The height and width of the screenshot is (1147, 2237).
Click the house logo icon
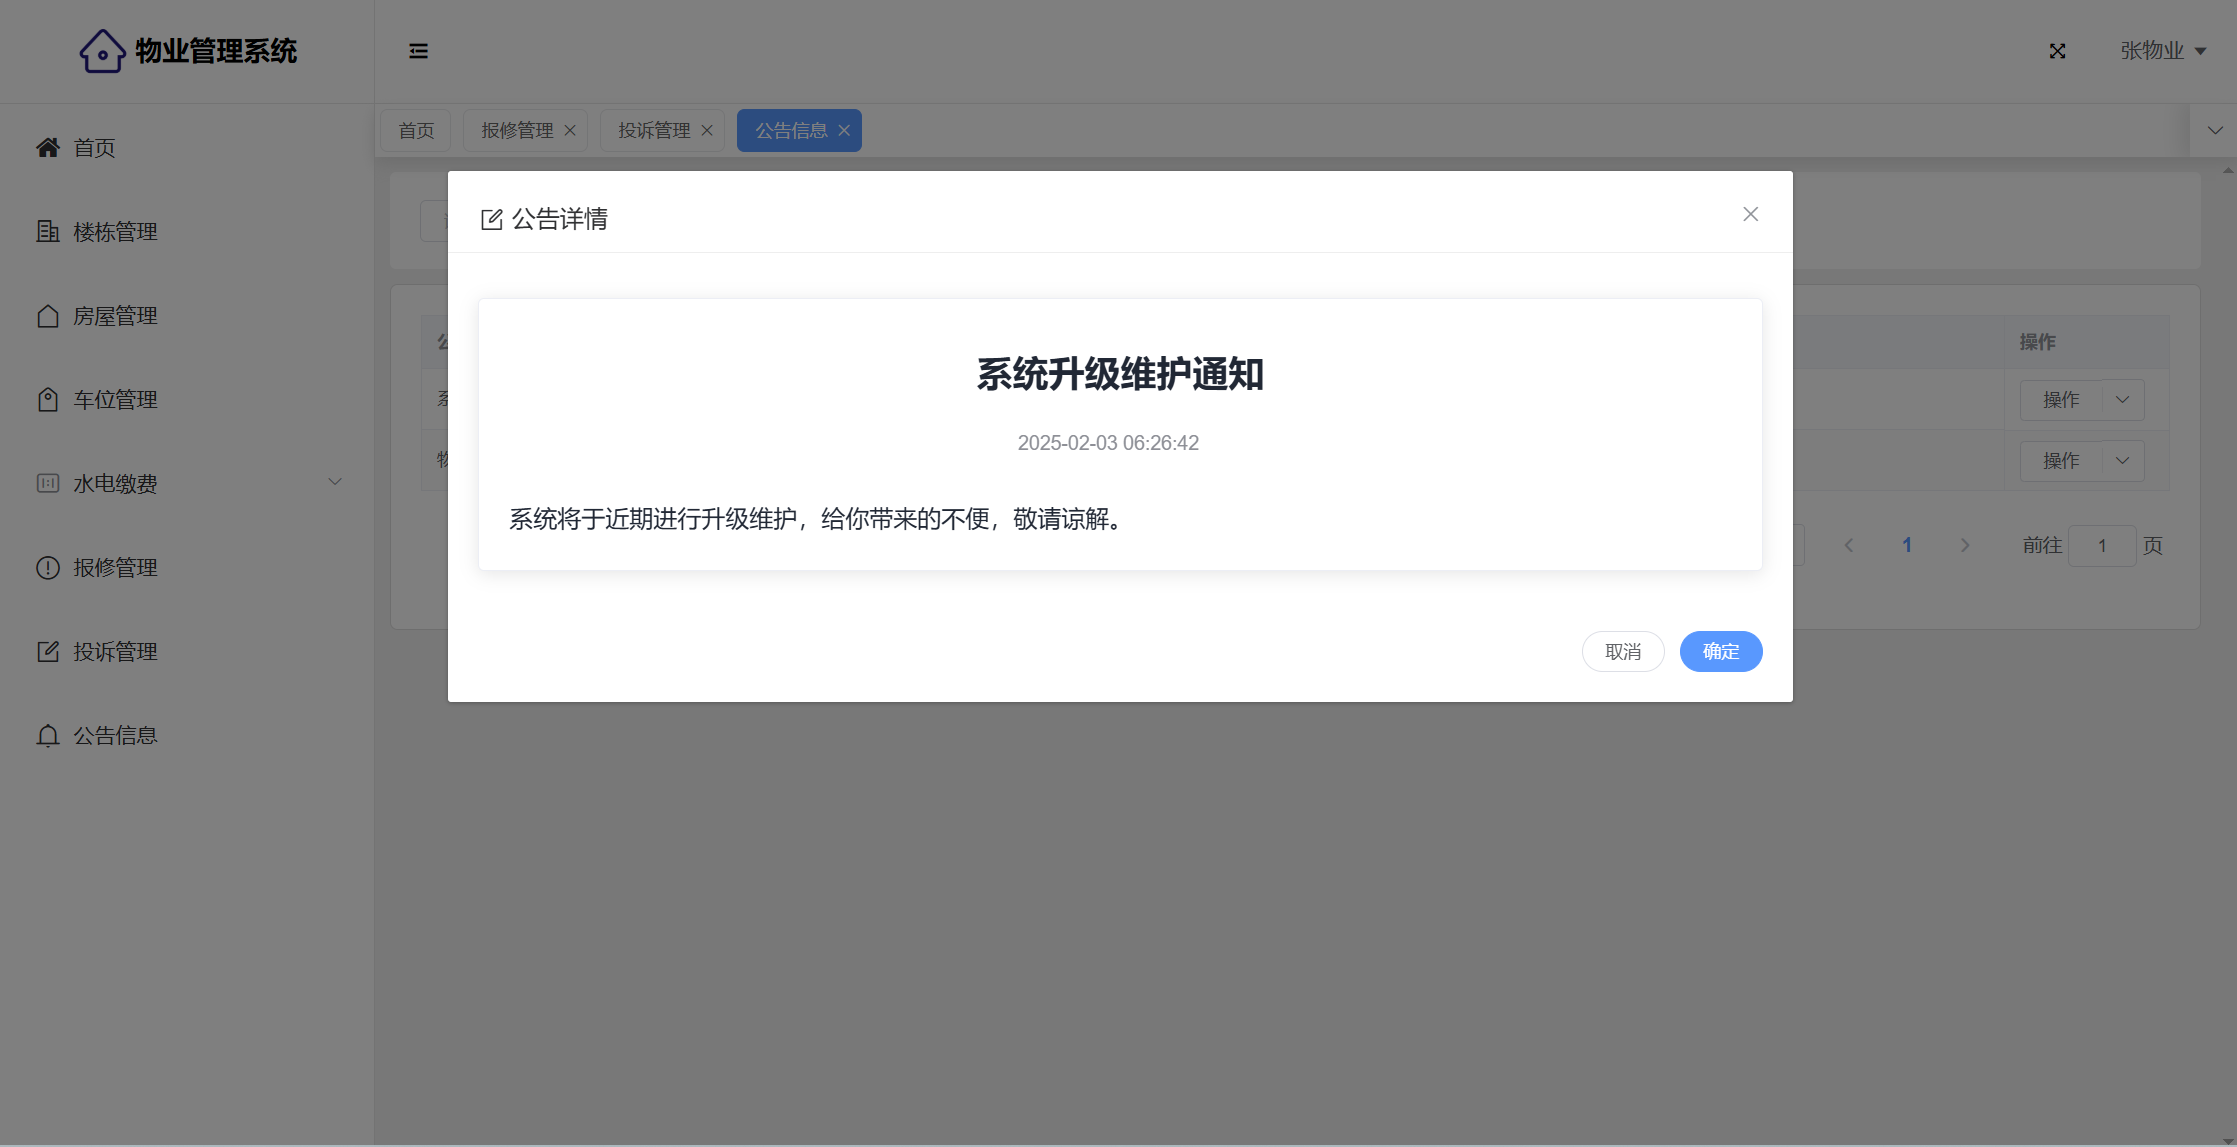pos(102,51)
